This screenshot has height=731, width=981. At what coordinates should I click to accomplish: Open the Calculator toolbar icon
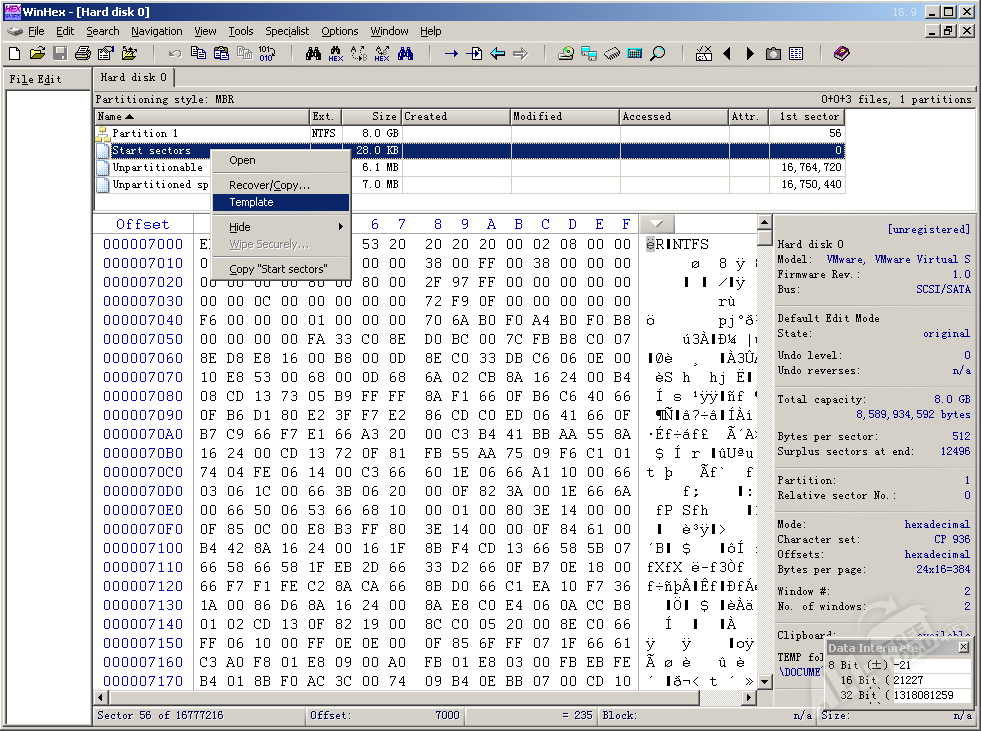point(635,53)
